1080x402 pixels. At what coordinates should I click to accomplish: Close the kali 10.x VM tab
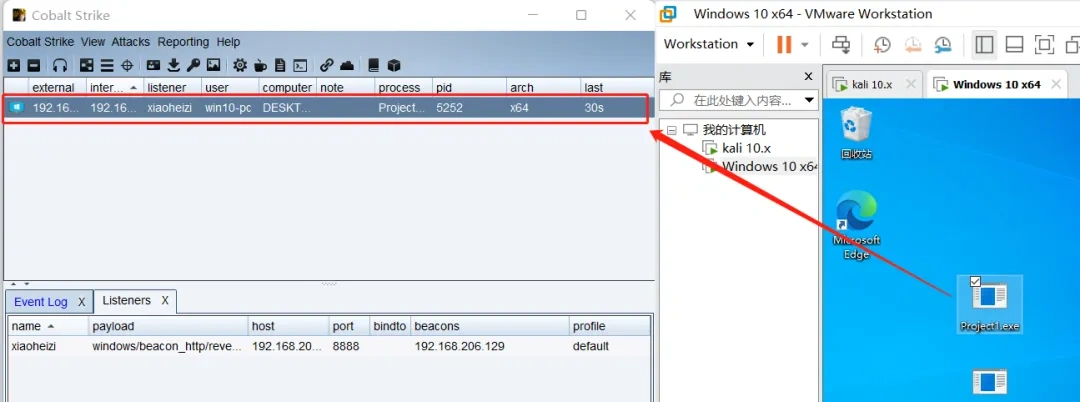[911, 85]
